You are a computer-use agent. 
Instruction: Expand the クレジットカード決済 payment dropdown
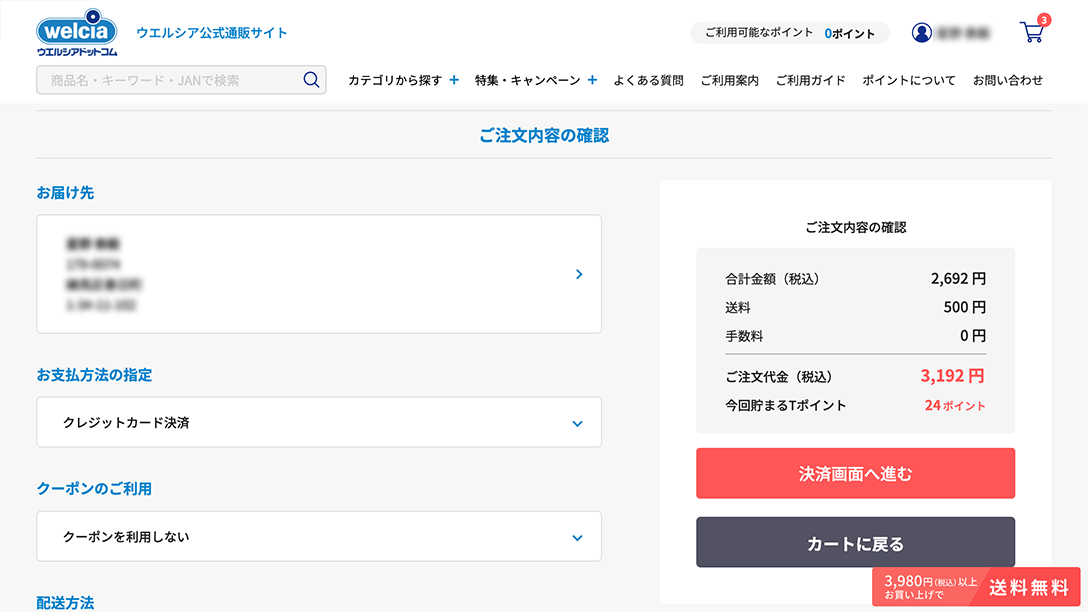point(576,423)
